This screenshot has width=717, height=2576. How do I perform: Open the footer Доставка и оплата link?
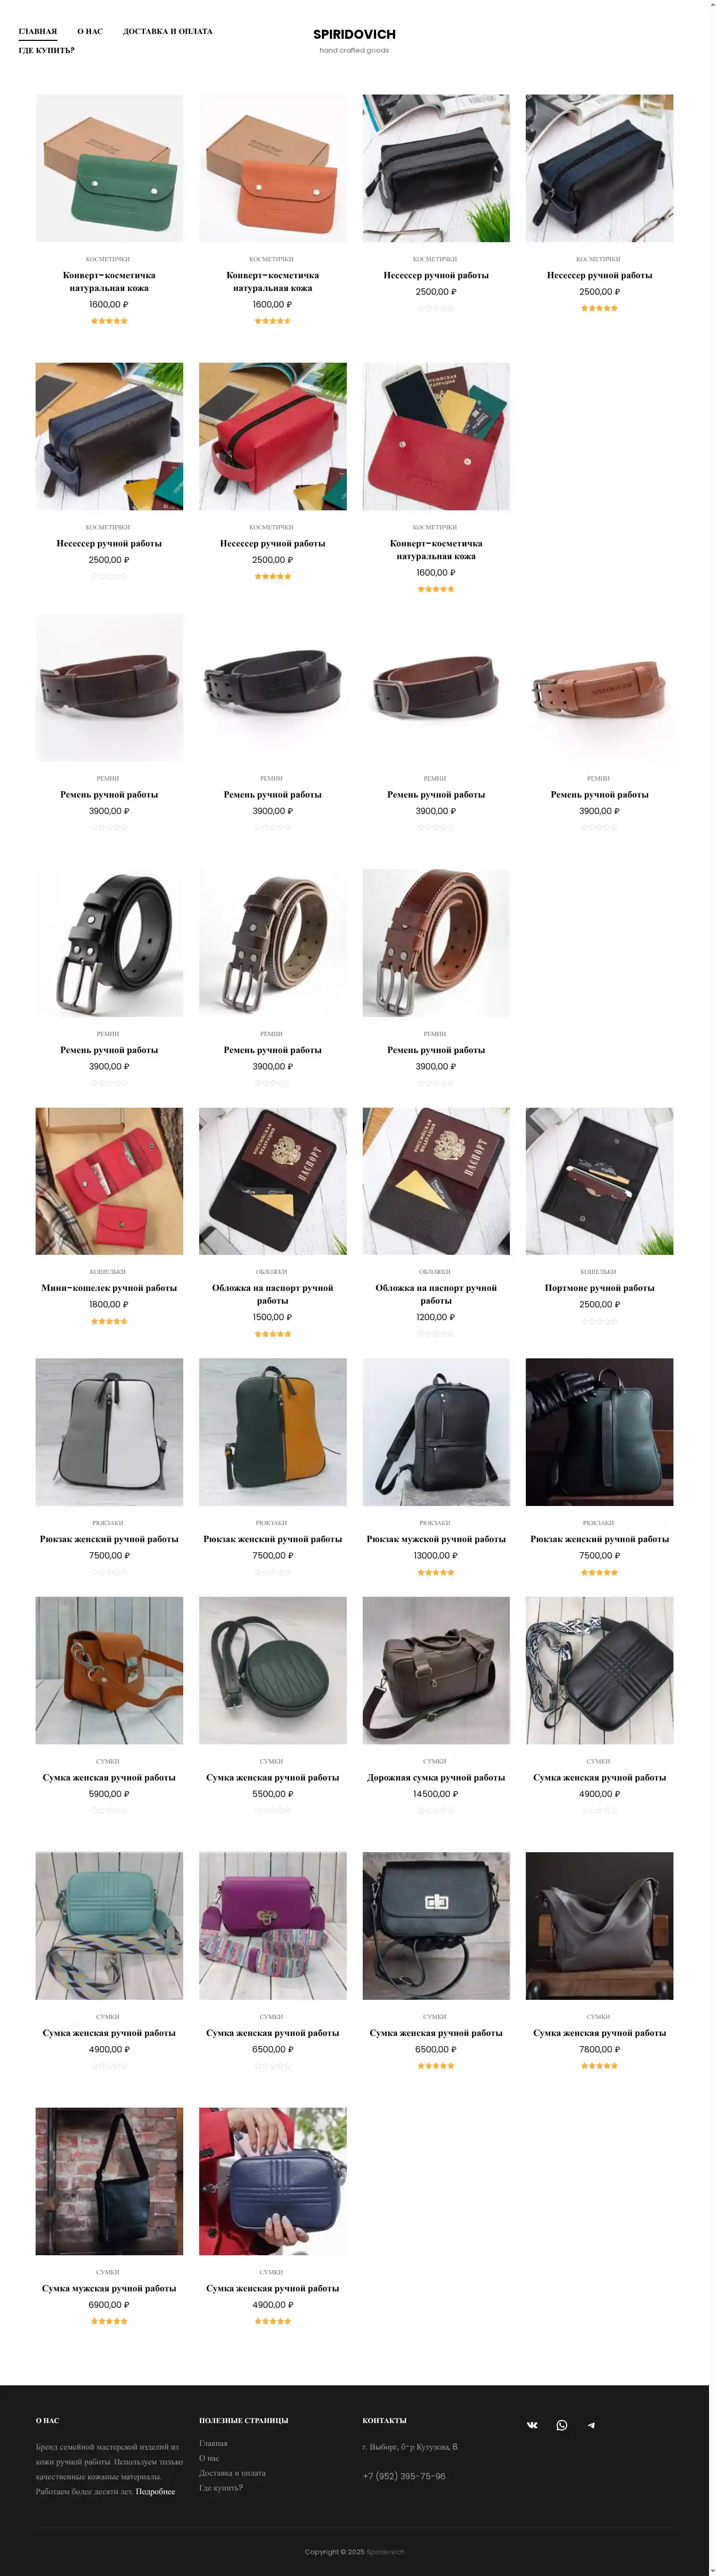(232, 2472)
